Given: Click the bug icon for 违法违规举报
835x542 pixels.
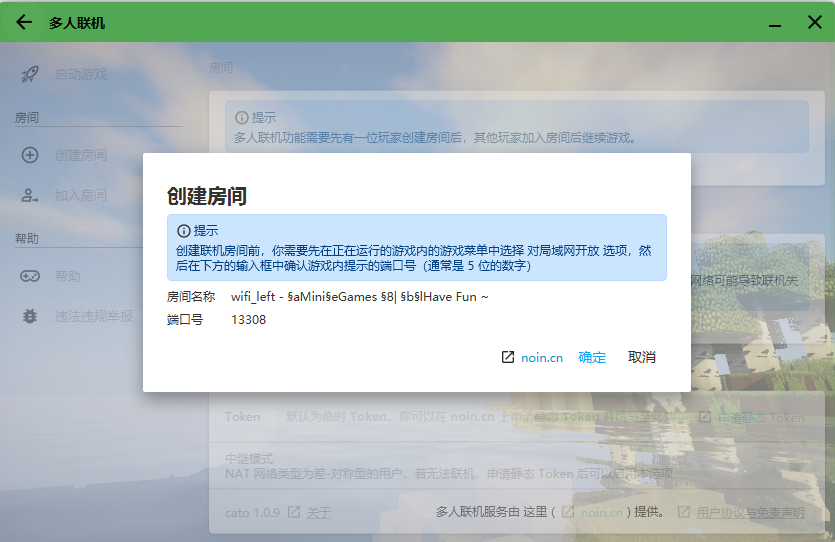Looking at the screenshot, I should click(30, 316).
